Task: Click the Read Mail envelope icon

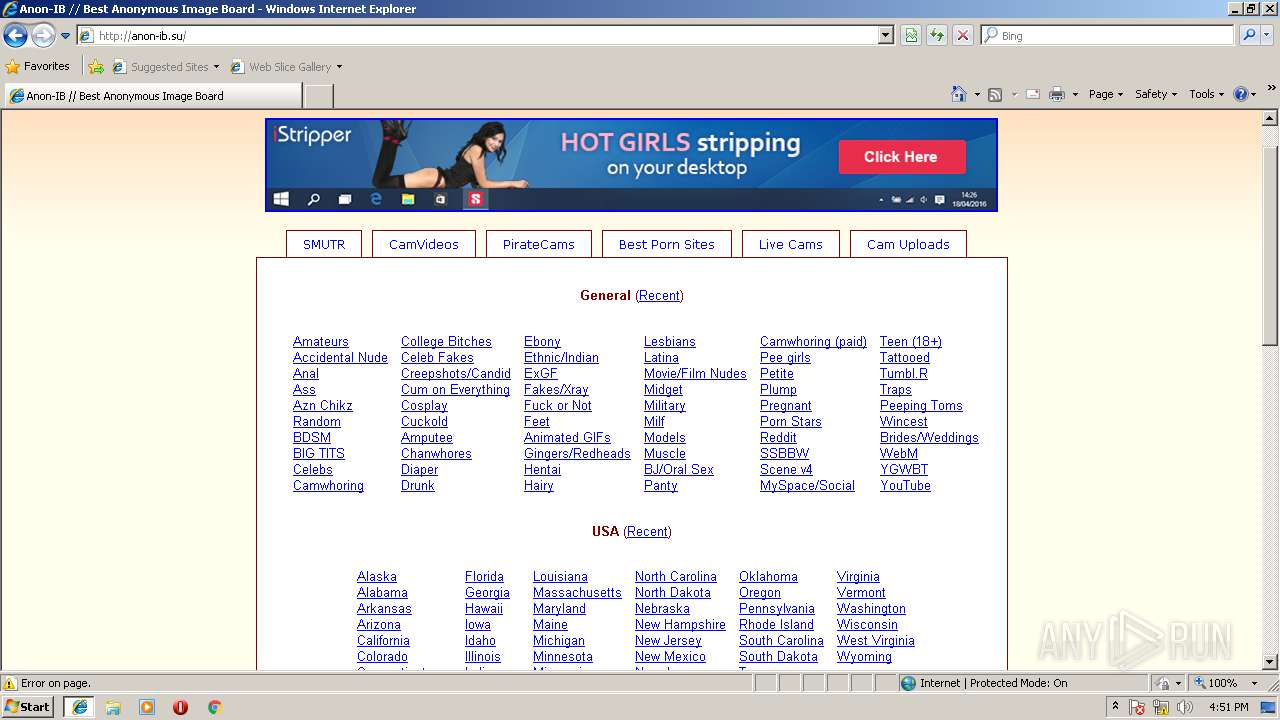Action: click(1033, 94)
